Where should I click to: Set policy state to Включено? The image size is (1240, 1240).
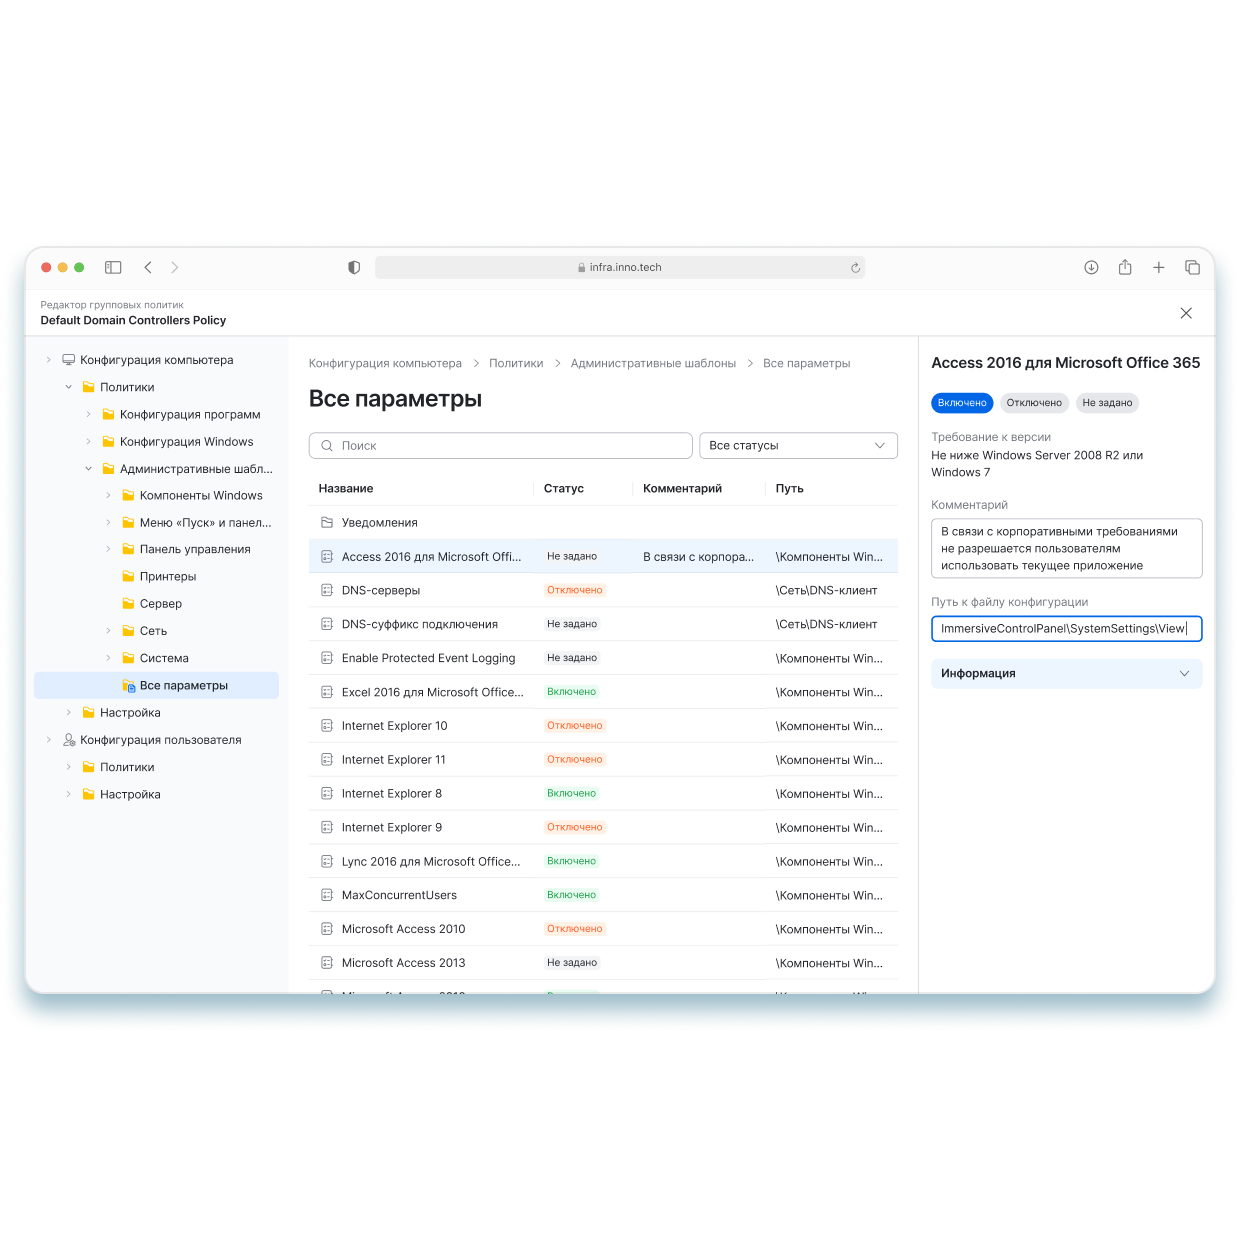(x=962, y=403)
